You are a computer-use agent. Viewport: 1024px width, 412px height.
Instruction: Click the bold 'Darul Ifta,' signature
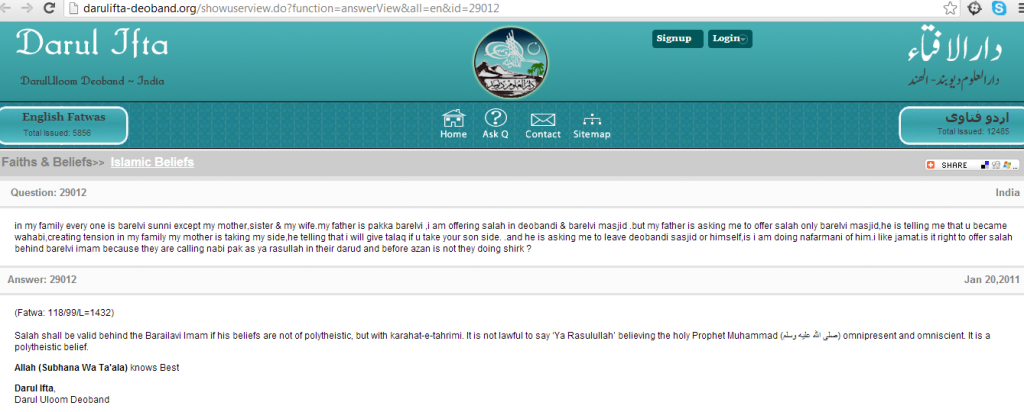(35, 388)
